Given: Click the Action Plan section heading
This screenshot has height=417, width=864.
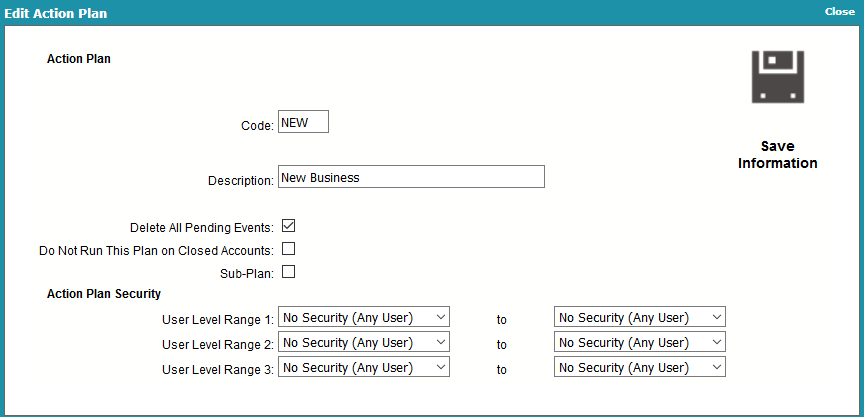Looking at the screenshot, I should pos(79,59).
